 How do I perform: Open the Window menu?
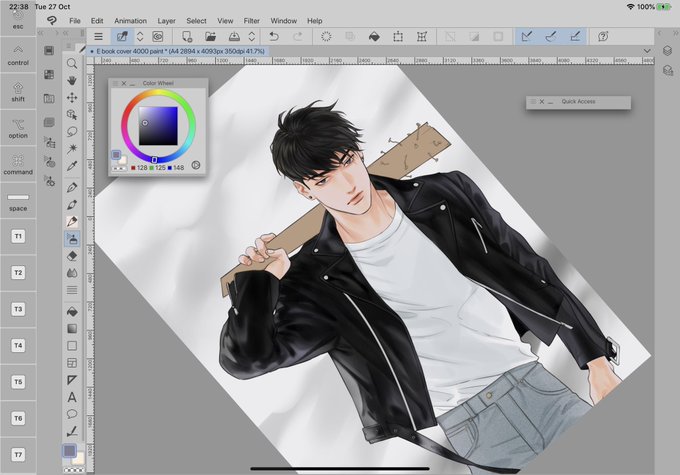(284, 21)
